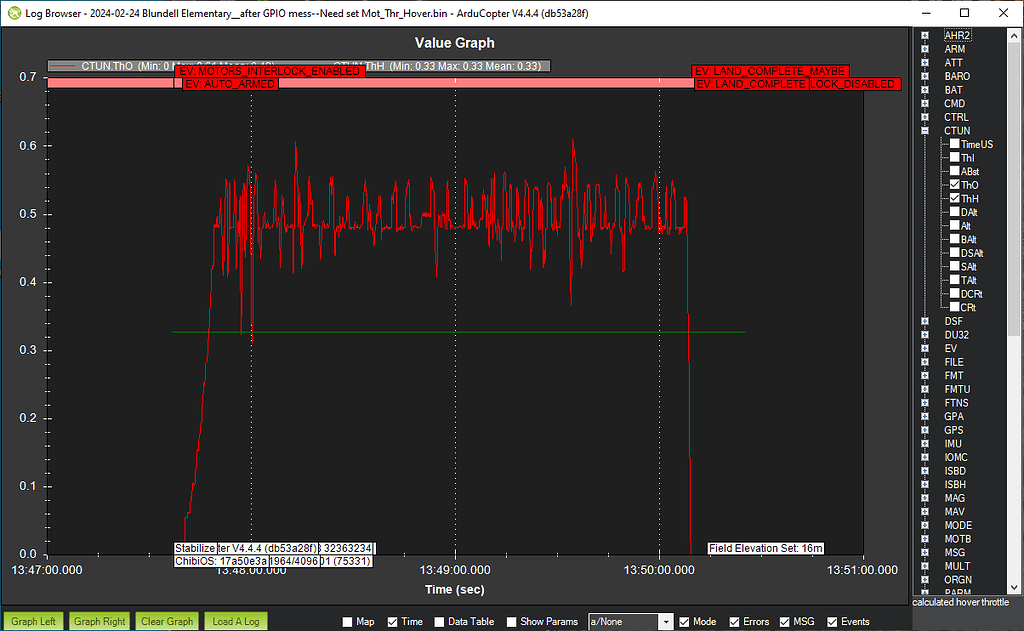The height and width of the screenshot is (631, 1024).
Task: Click the Graph Right button
Action: 99,620
